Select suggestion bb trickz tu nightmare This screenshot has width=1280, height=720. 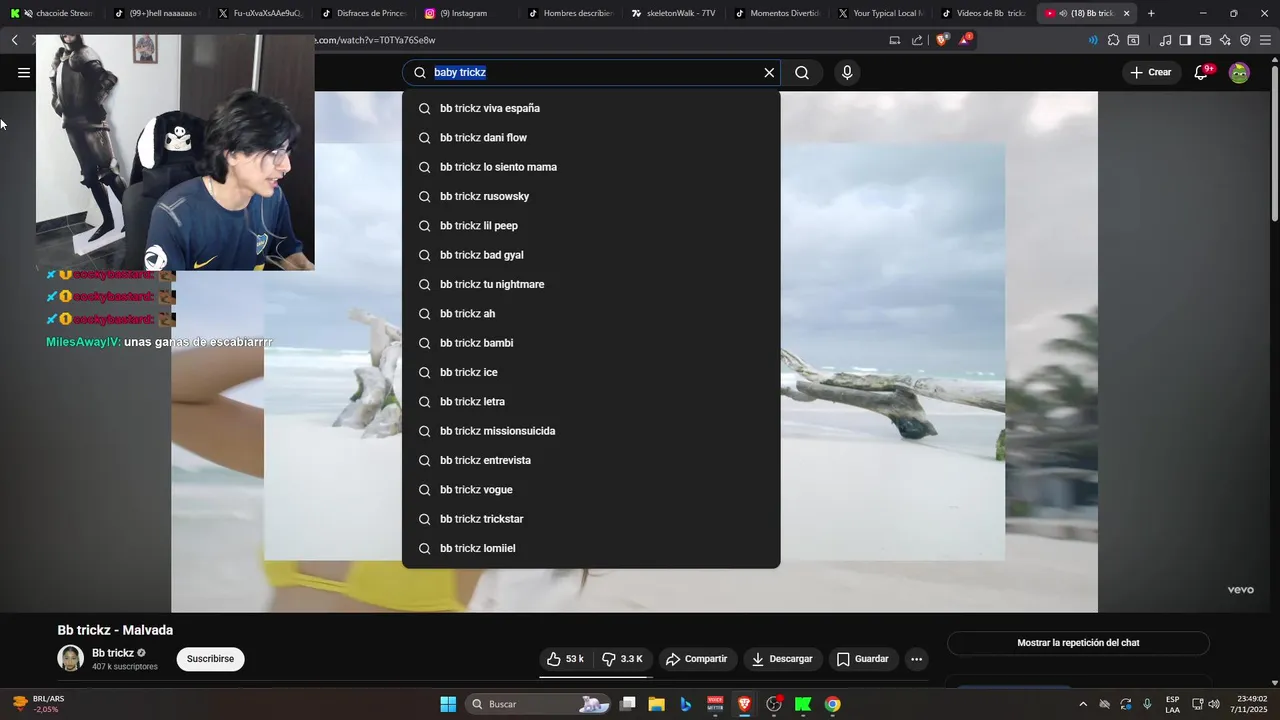[x=591, y=284]
